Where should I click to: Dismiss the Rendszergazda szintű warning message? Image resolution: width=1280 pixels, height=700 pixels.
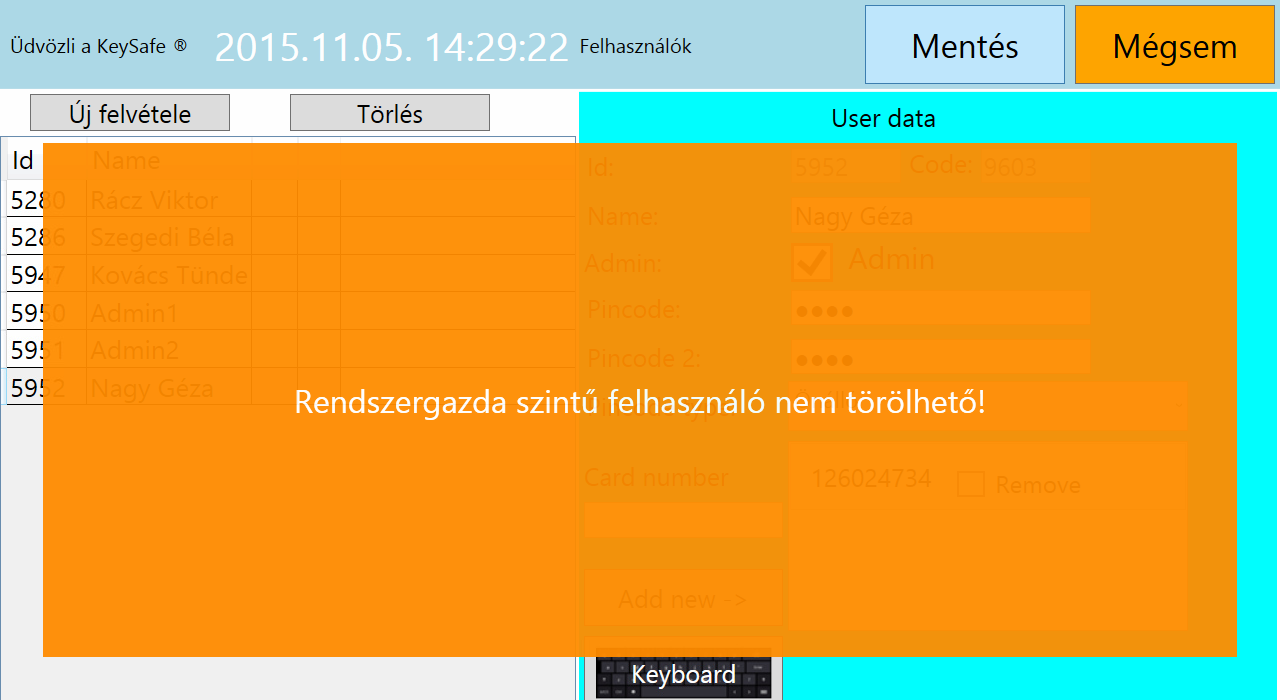point(640,400)
